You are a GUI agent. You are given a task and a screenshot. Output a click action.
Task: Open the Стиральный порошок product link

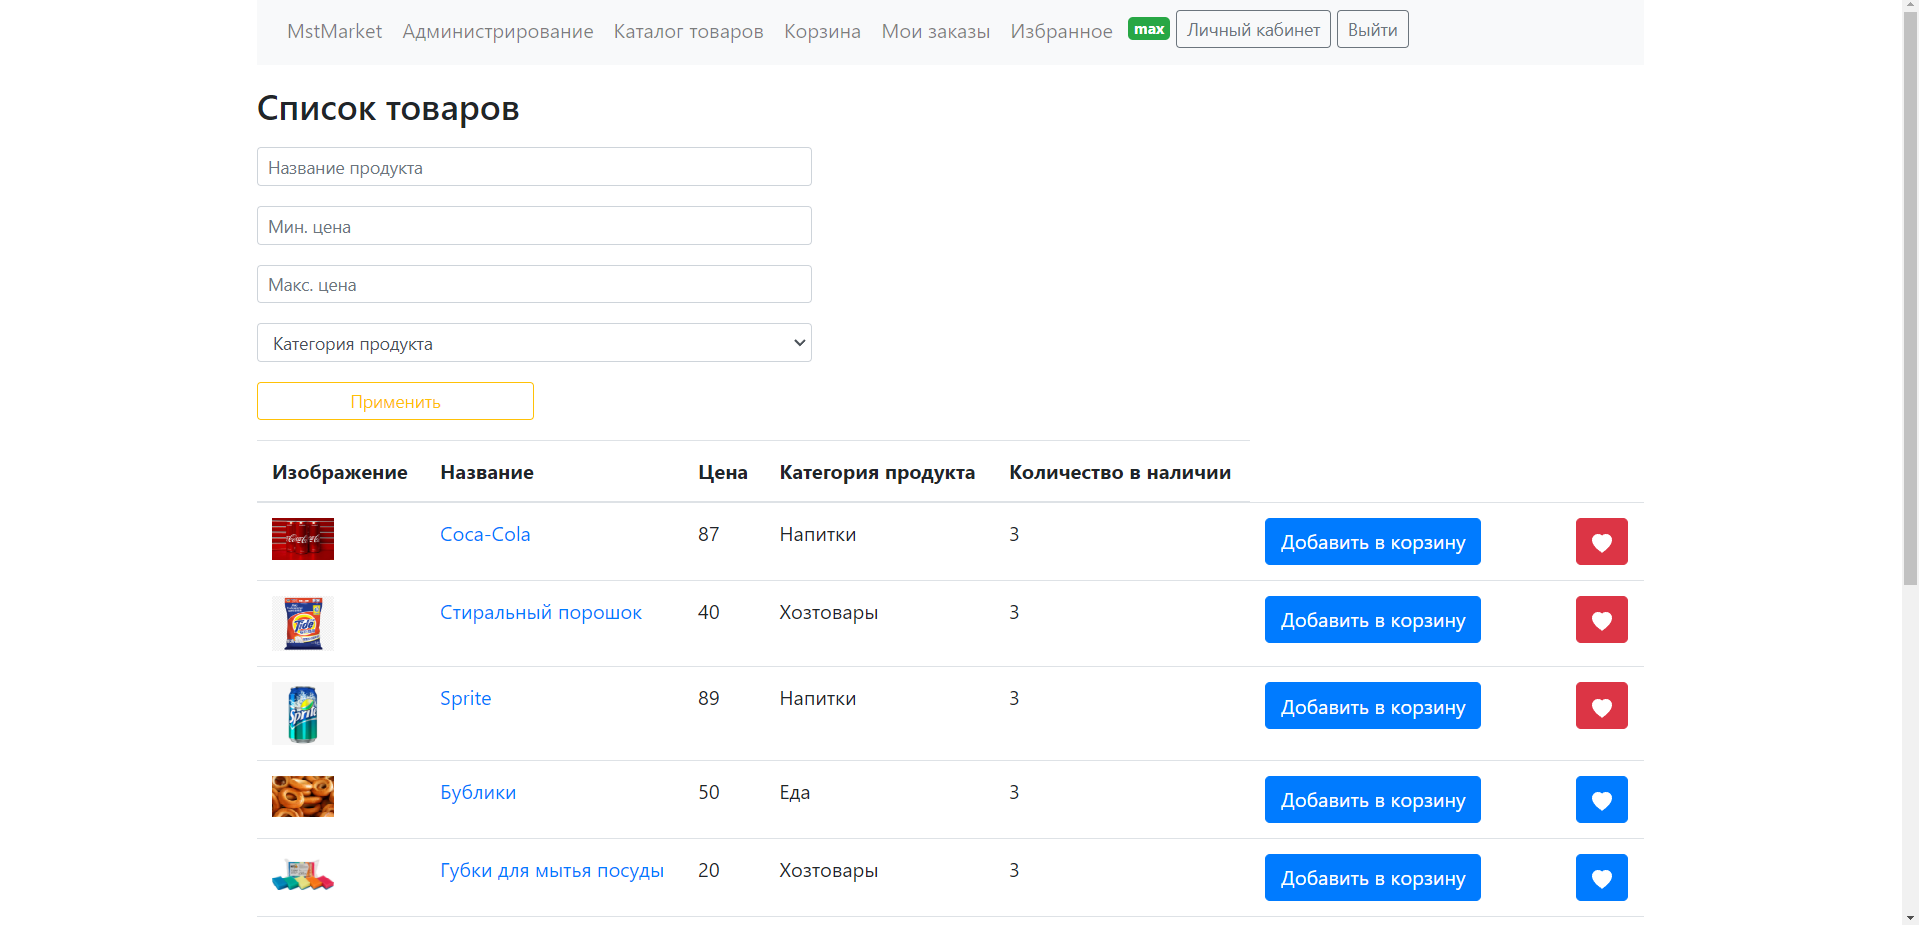541,612
